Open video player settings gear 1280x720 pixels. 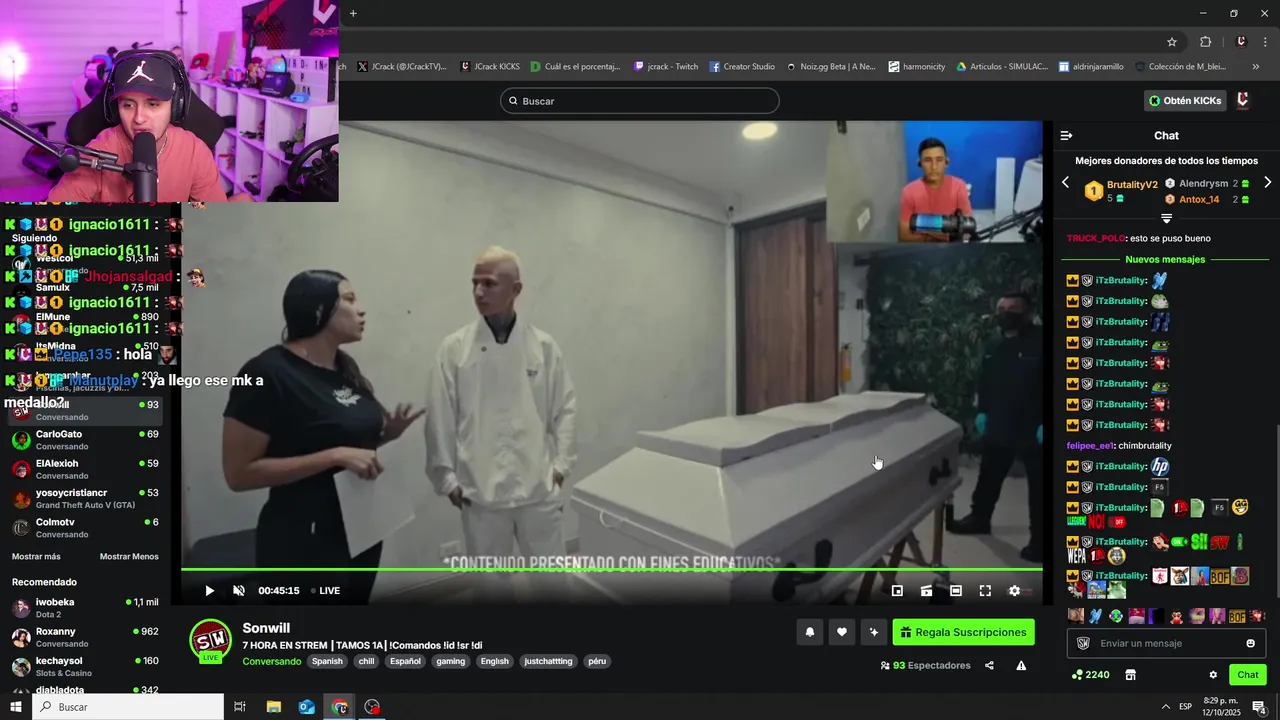(1014, 591)
